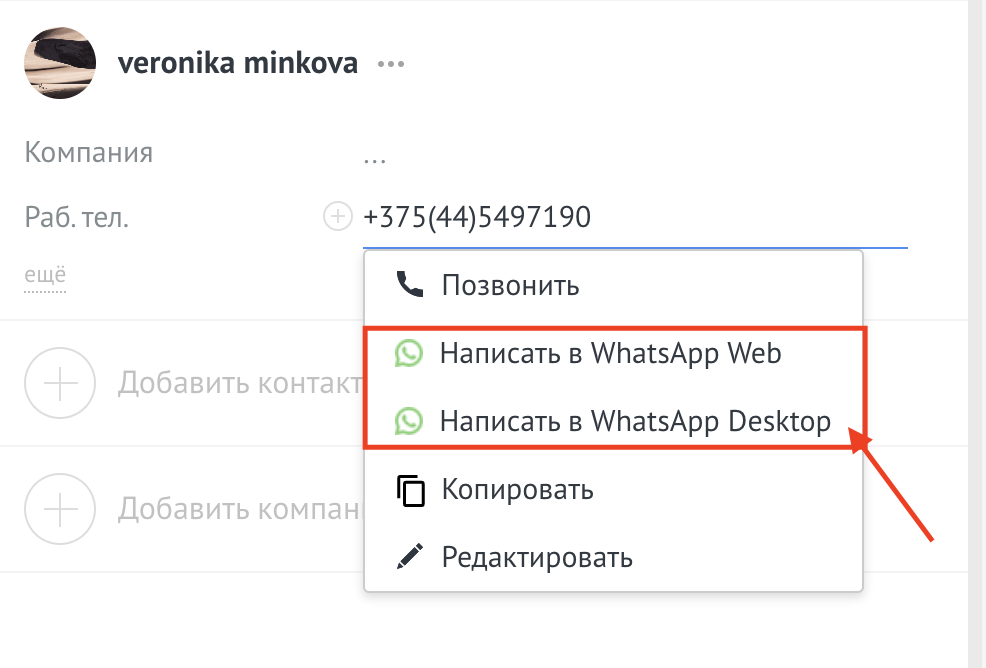
Task: Click the Добавить компанию text
Action: coord(238,509)
